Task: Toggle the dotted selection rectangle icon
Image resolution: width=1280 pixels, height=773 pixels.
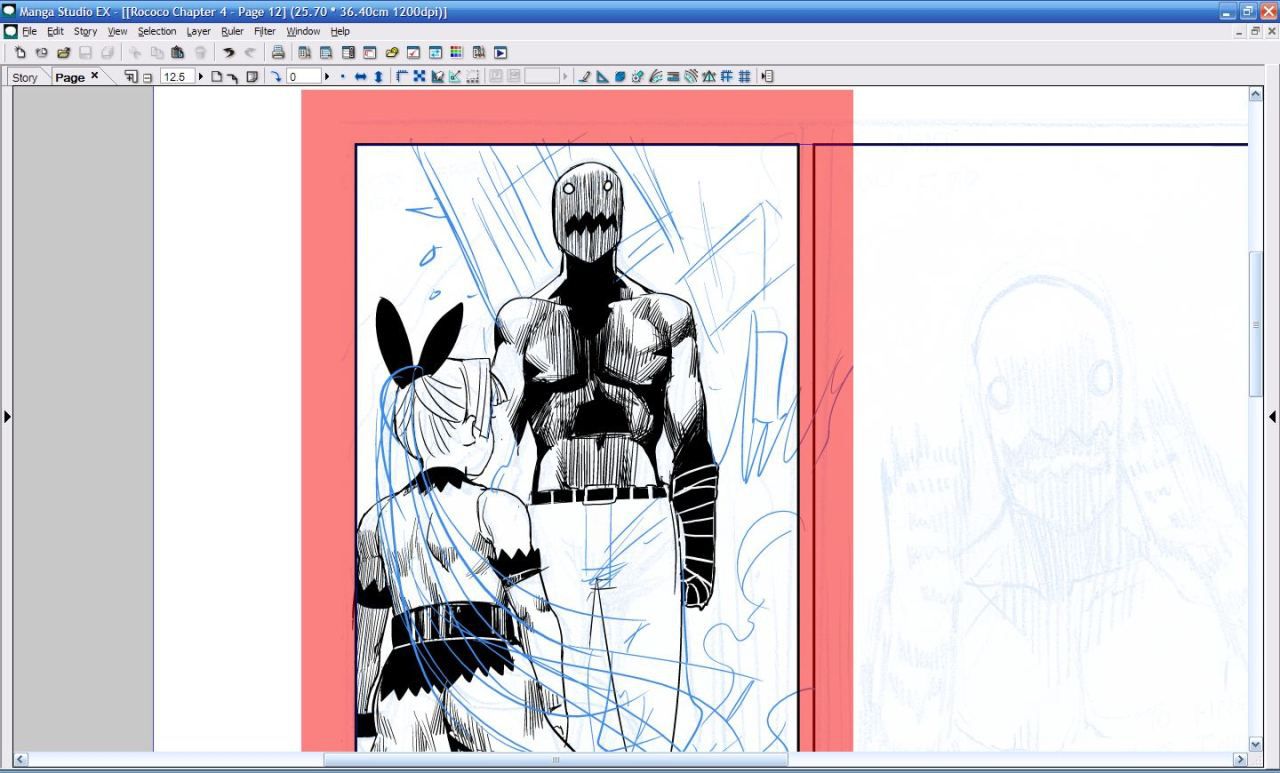Action: coord(472,77)
